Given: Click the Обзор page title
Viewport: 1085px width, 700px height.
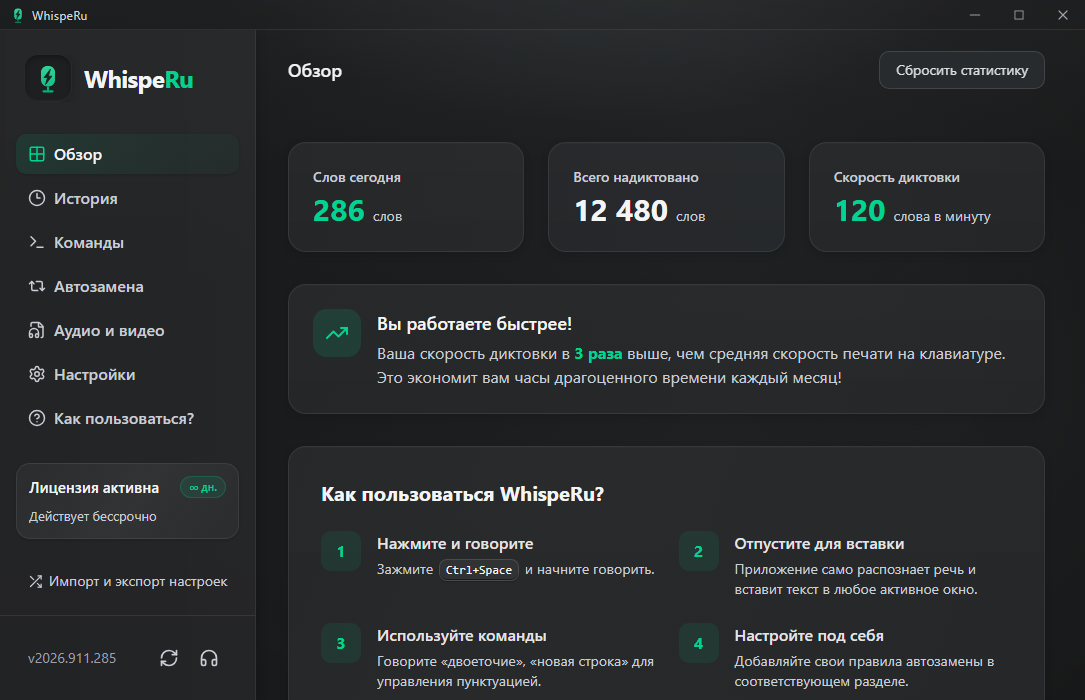Looking at the screenshot, I should click(x=315, y=71).
